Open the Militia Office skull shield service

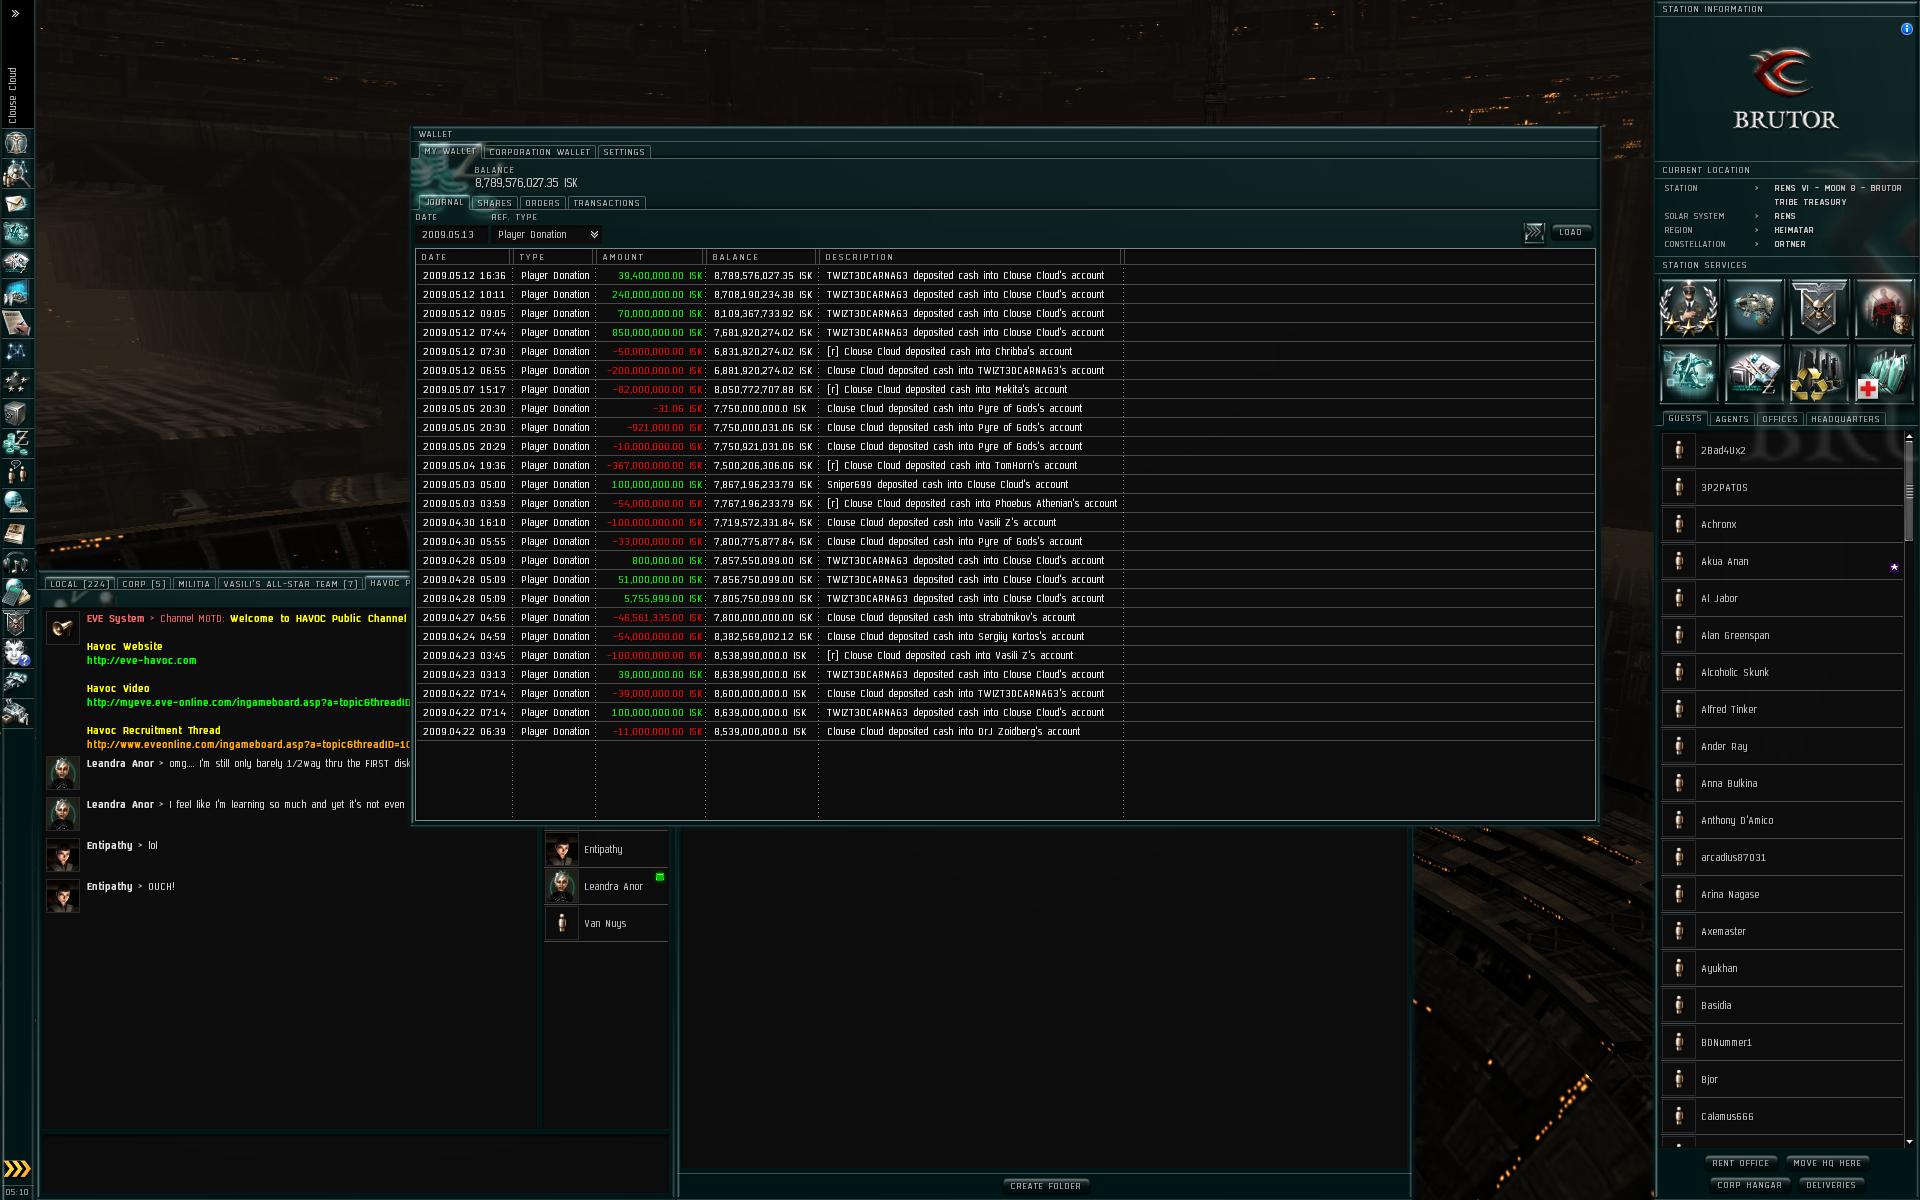pyautogui.click(x=1819, y=307)
